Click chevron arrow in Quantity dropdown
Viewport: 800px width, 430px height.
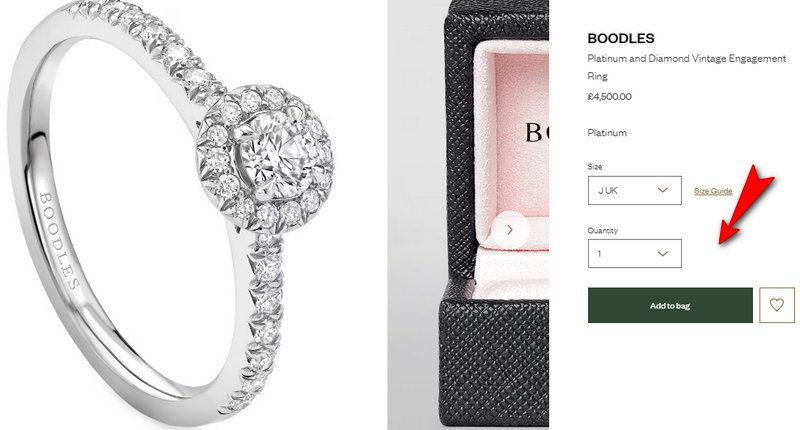tap(663, 254)
